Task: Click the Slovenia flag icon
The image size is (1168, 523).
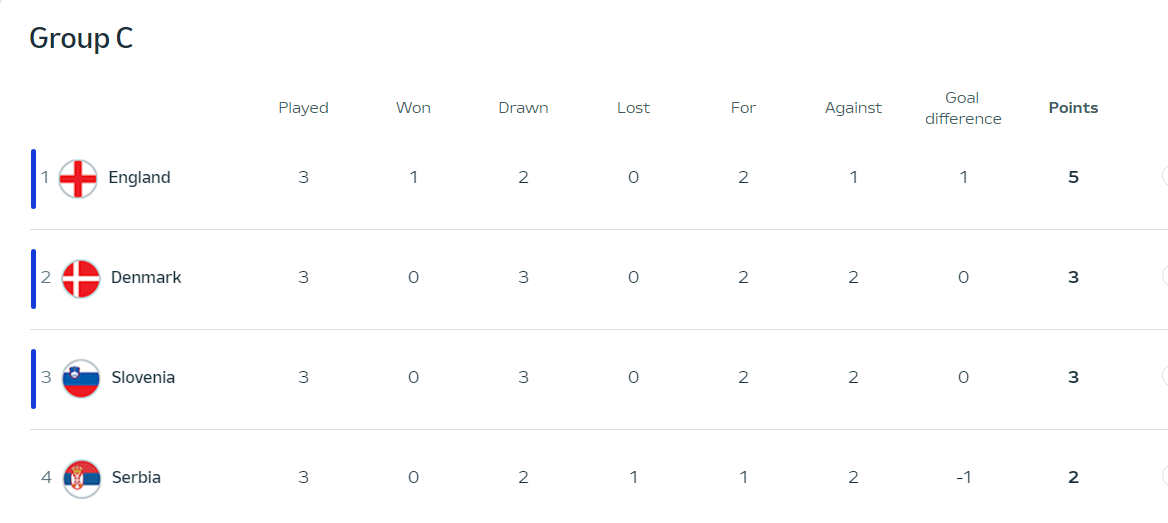Action: (x=81, y=378)
